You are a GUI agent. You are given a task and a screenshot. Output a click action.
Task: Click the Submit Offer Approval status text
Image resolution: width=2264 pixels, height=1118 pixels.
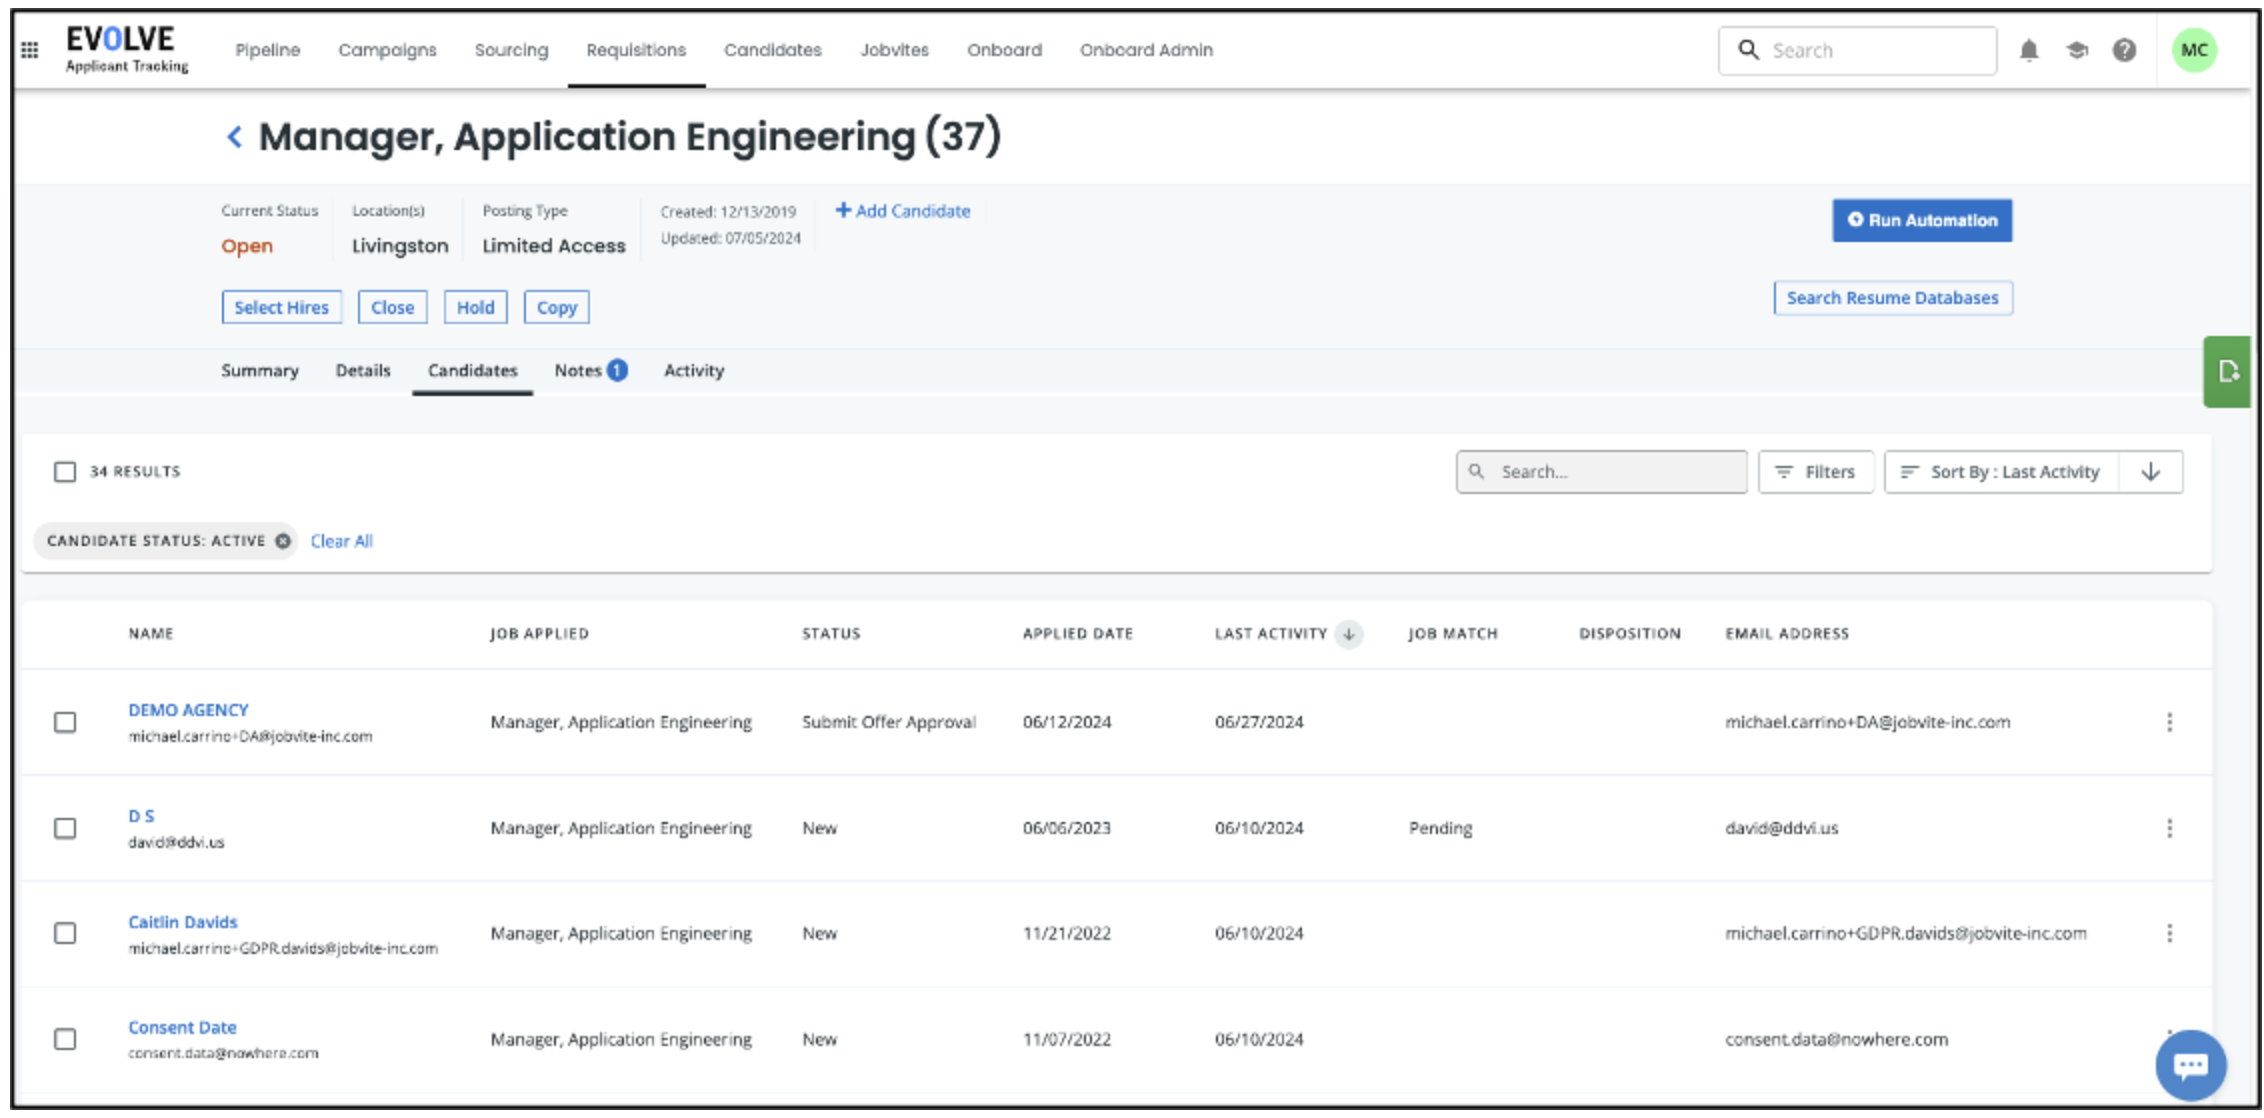(x=889, y=722)
